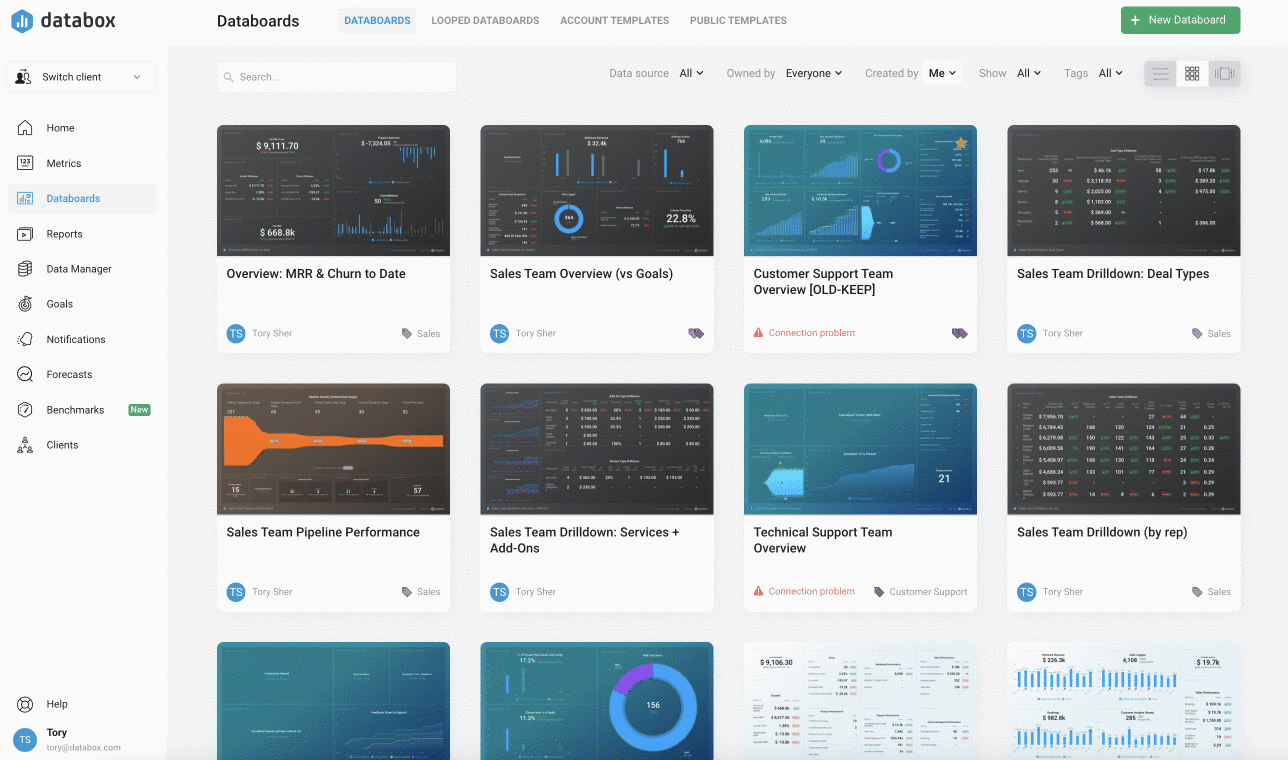1288x760 pixels.
Task: Click the Benchmarks sidebar icon
Action: click(x=25, y=410)
